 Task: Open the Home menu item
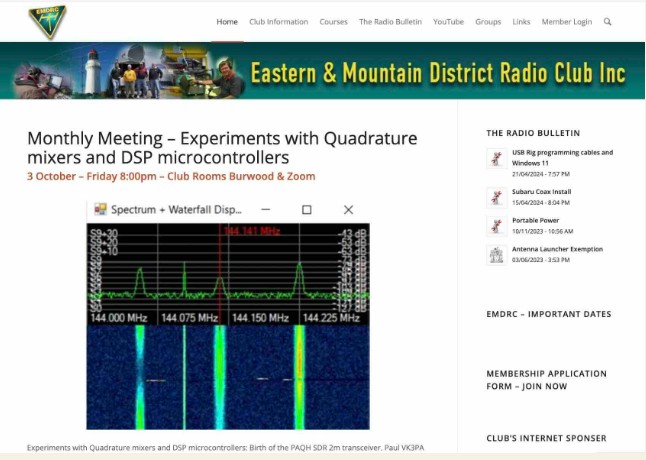point(227,22)
